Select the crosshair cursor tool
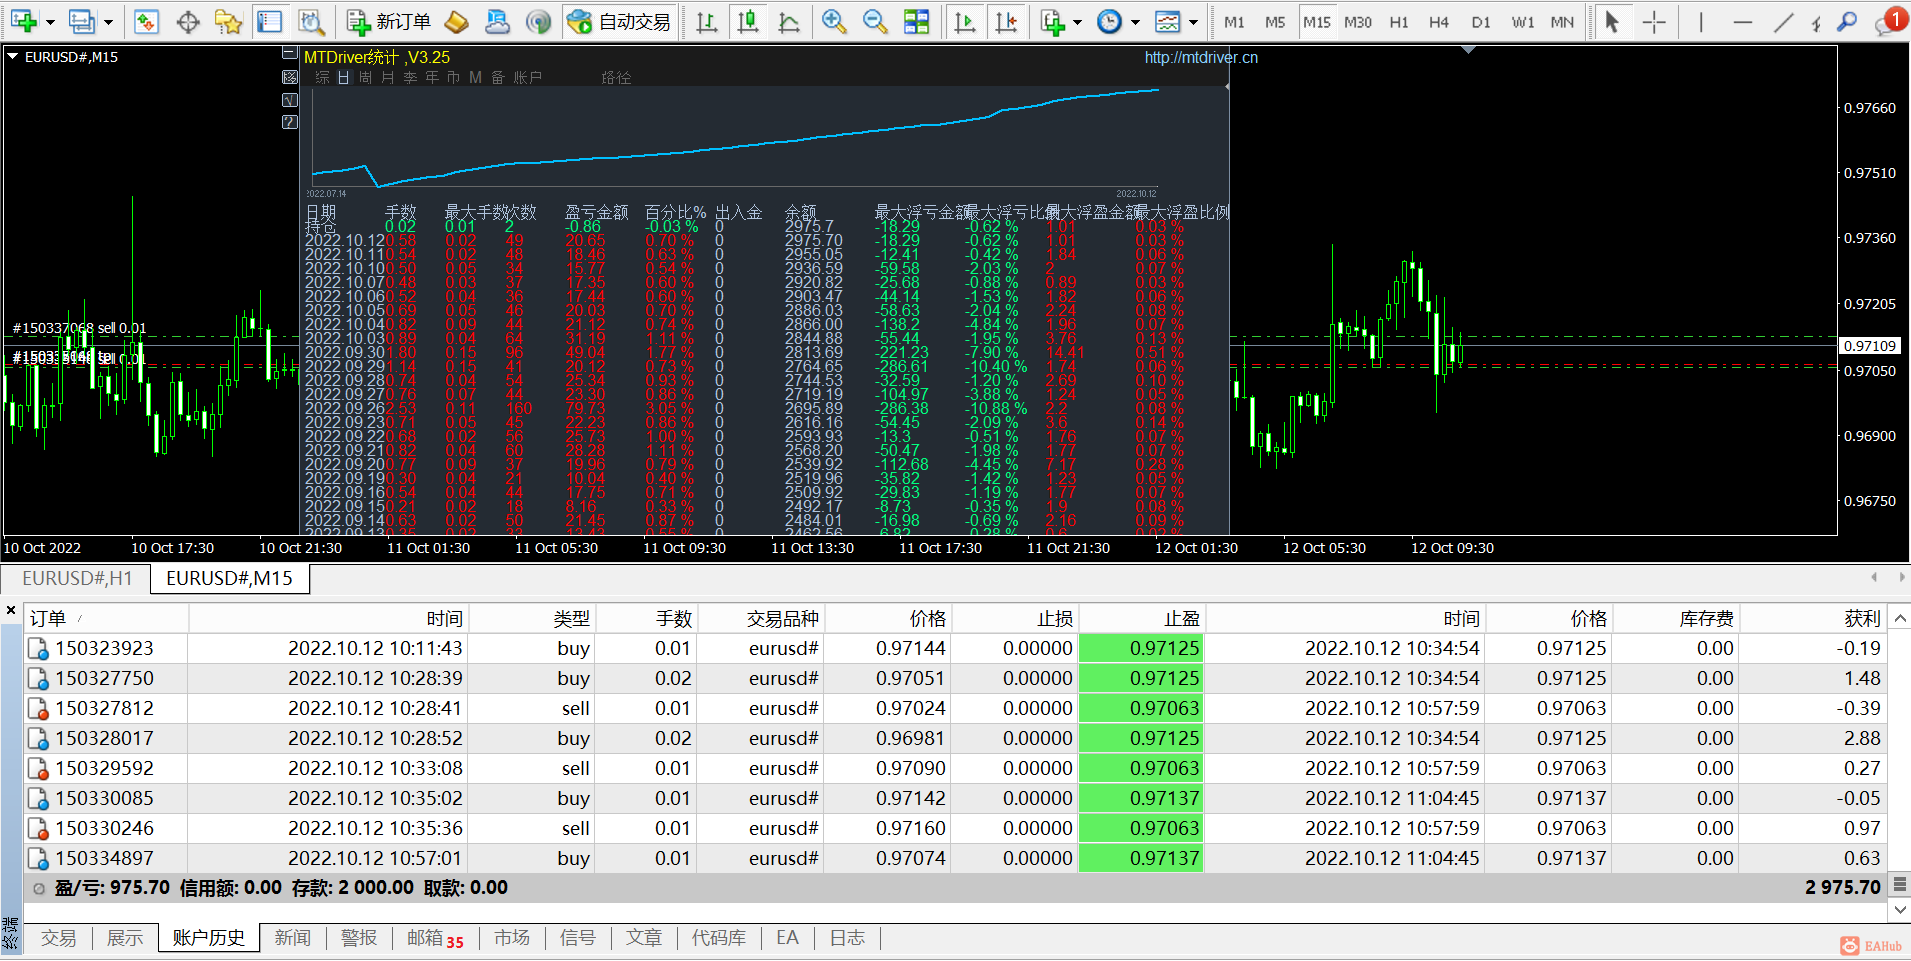The height and width of the screenshot is (961, 1911). pyautogui.click(x=1654, y=22)
